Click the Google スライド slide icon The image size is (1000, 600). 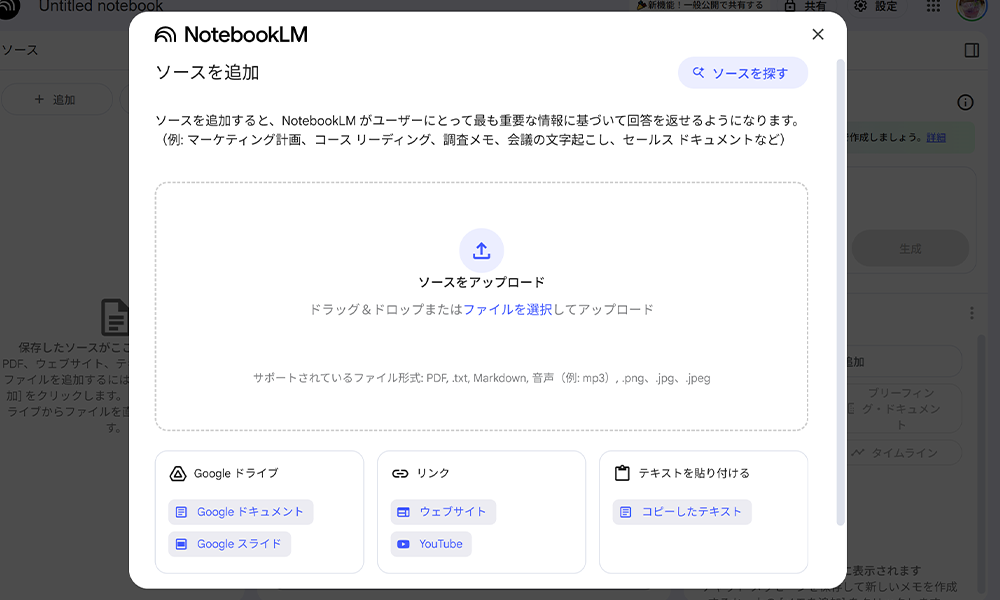(x=181, y=544)
